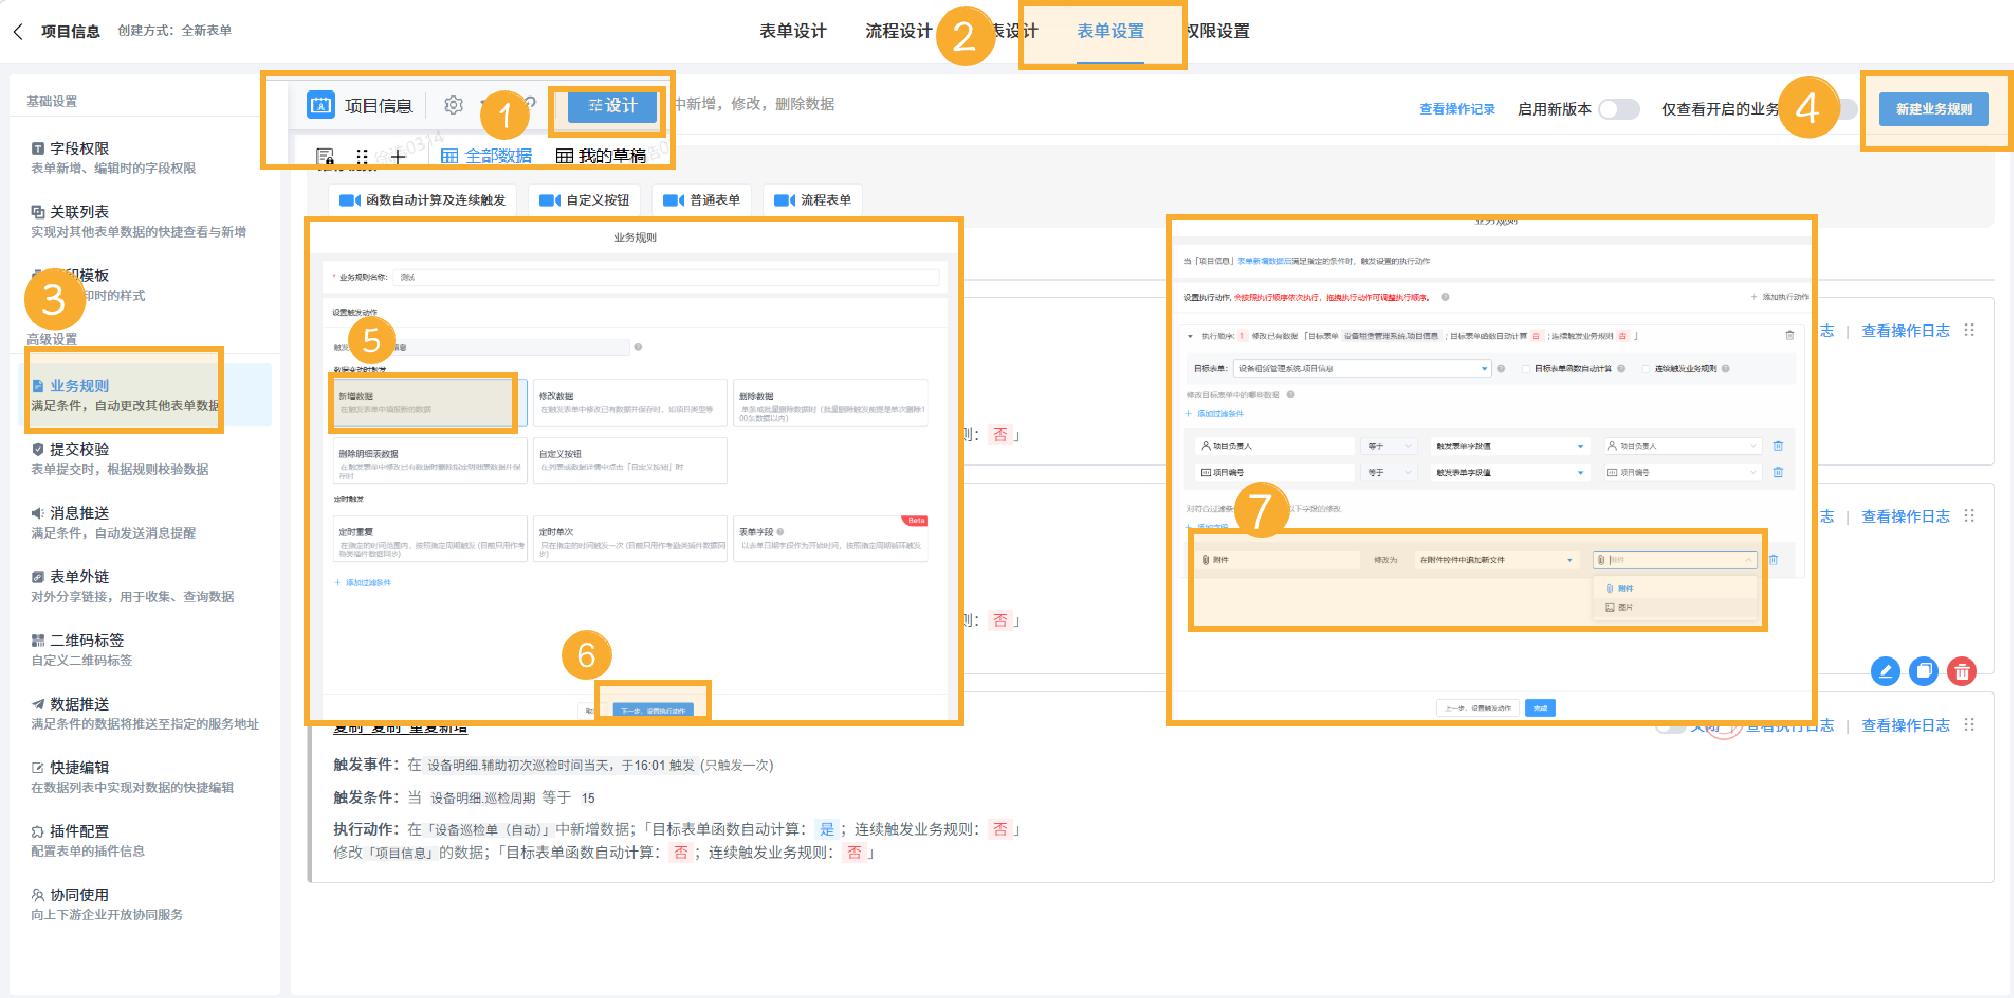Viewport: 2014px width, 998px height.
Task: Open the 查看操作日志 link
Action: point(1906,331)
